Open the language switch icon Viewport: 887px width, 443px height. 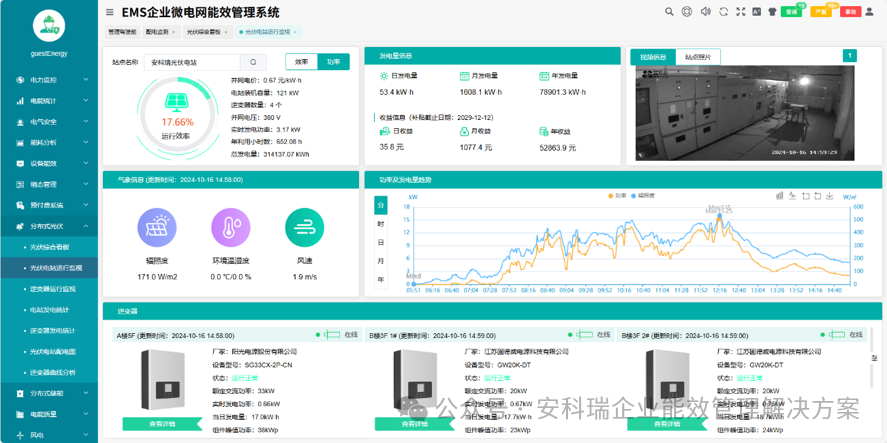coord(756,11)
